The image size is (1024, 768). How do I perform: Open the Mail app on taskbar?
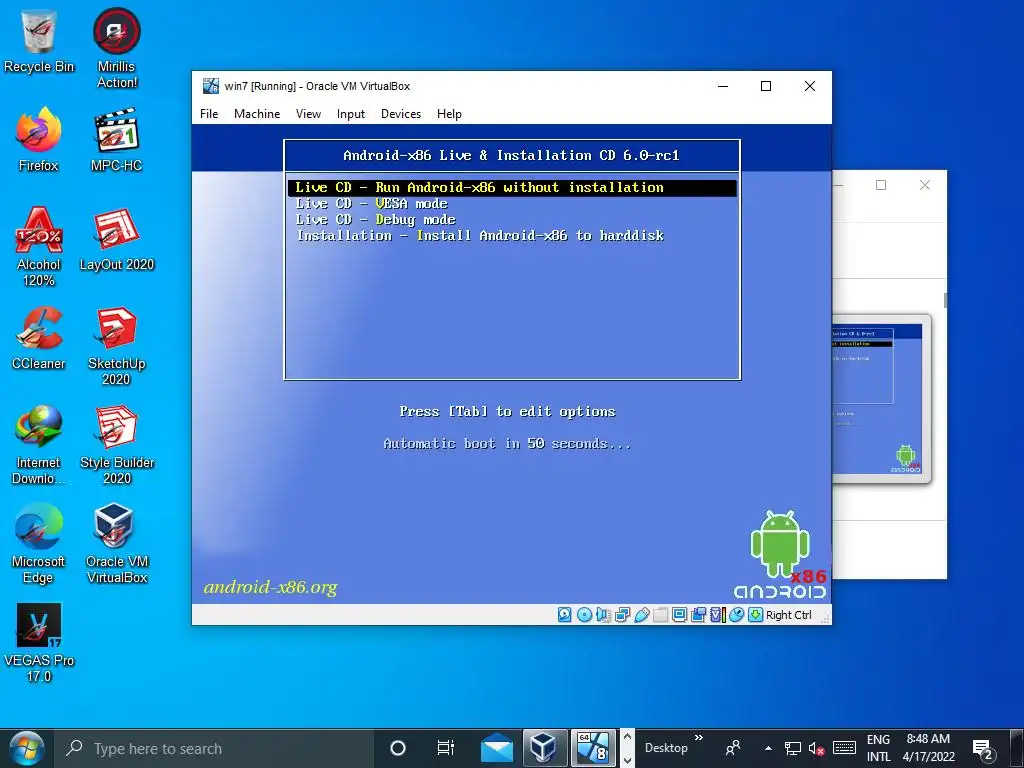pos(496,748)
